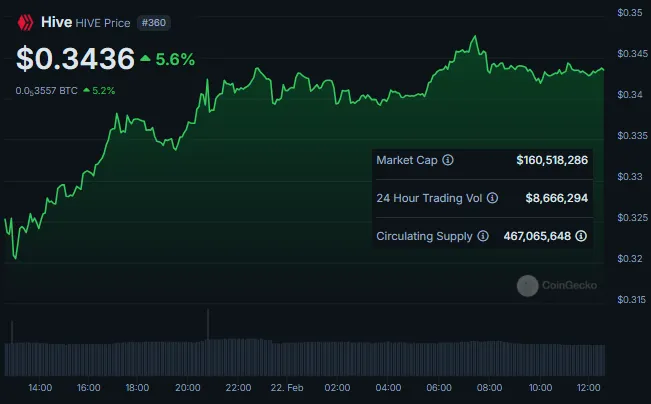Screen dimensions: 651x404
Task: Click the price chart's highest peak before 08:00
Action: coord(475,37)
